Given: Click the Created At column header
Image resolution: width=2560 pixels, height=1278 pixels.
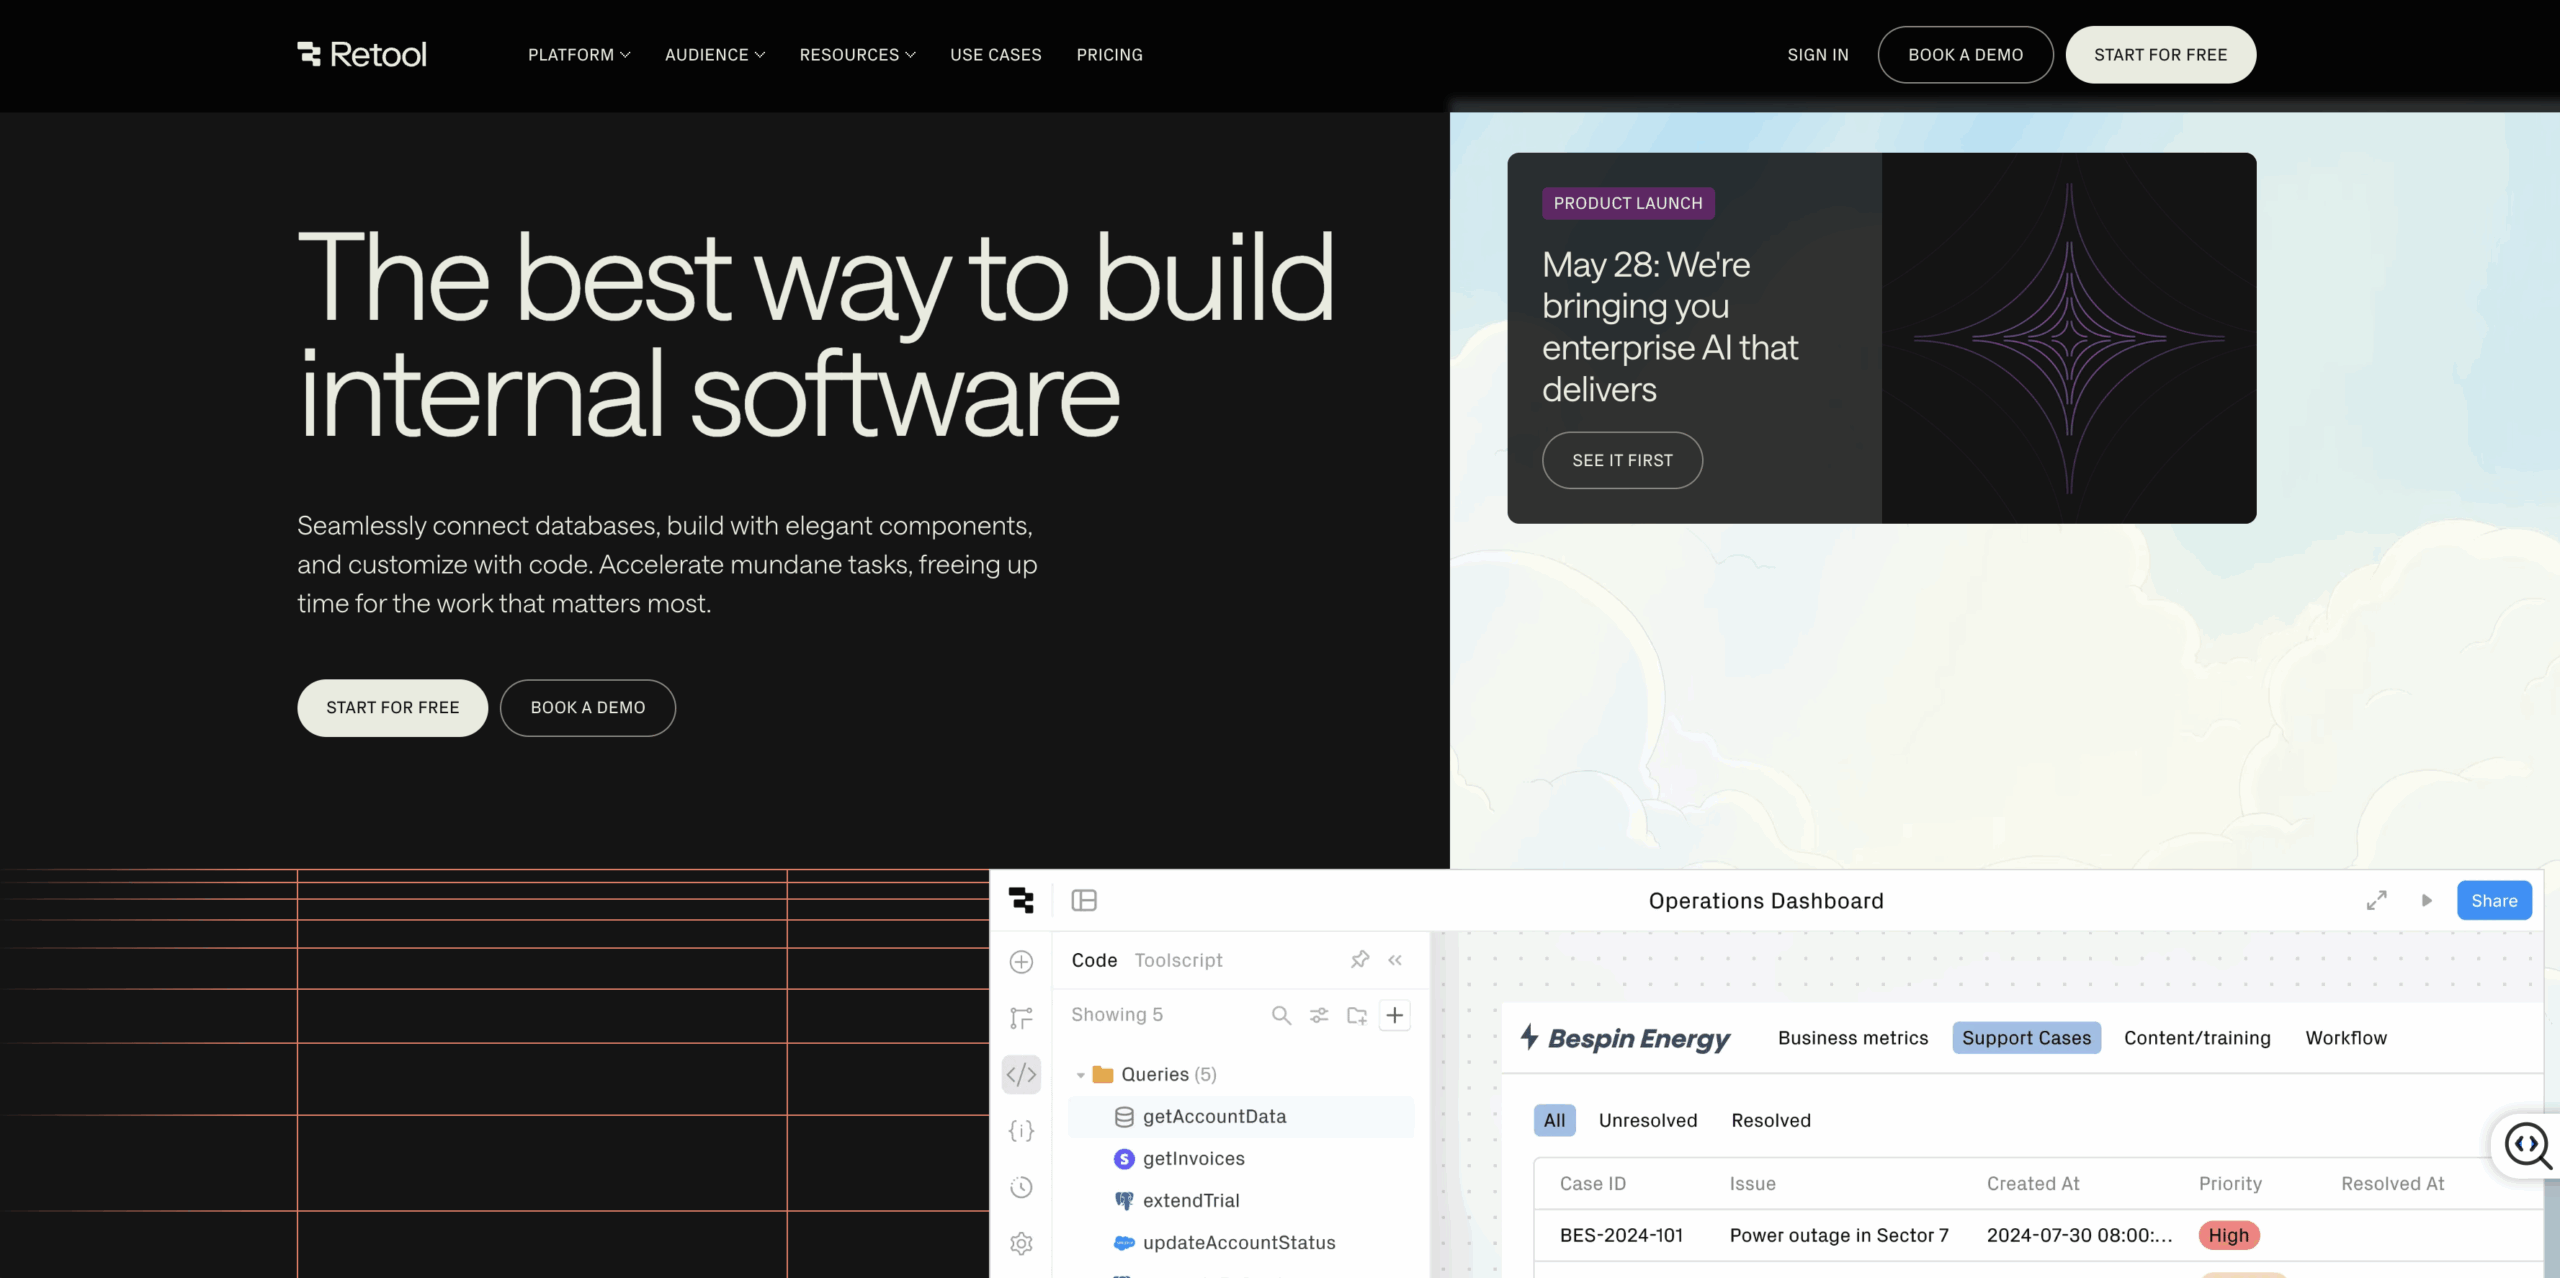Looking at the screenshot, I should pos(2033,1184).
